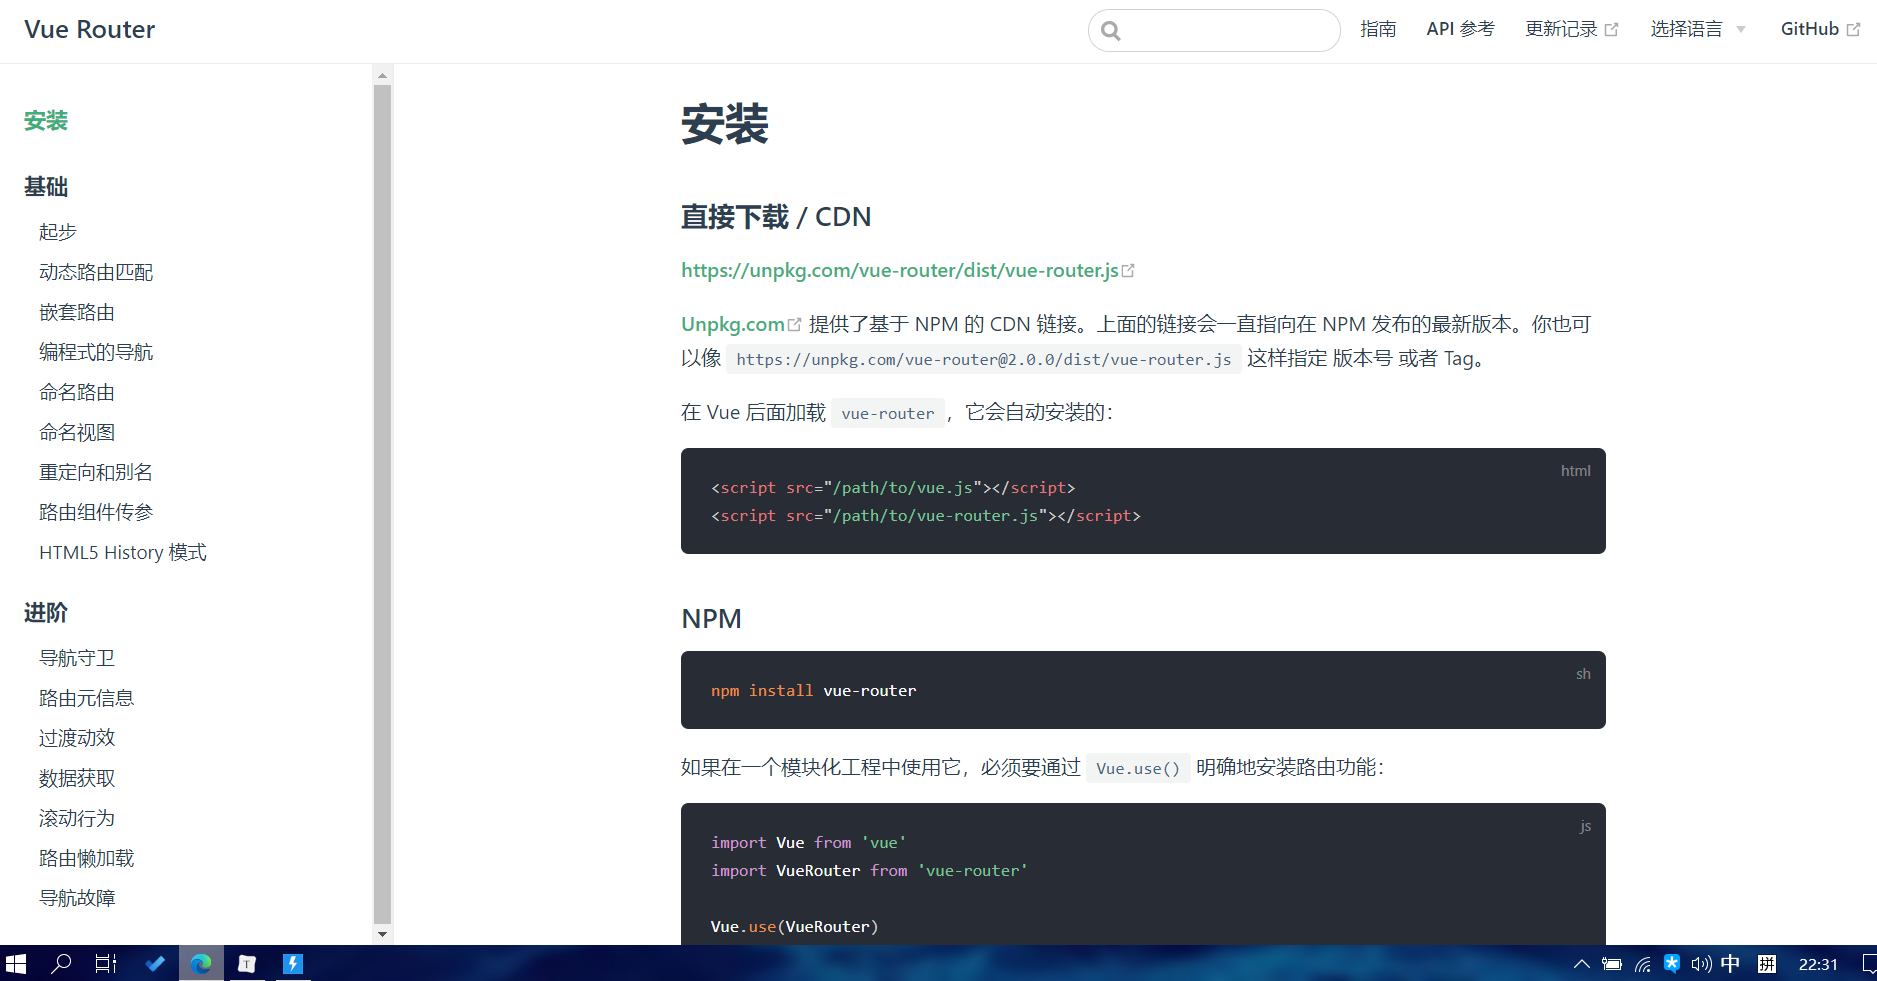Click the 基础 sidebar section heading
The height and width of the screenshot is (981, 1877).
pos(46,187)
